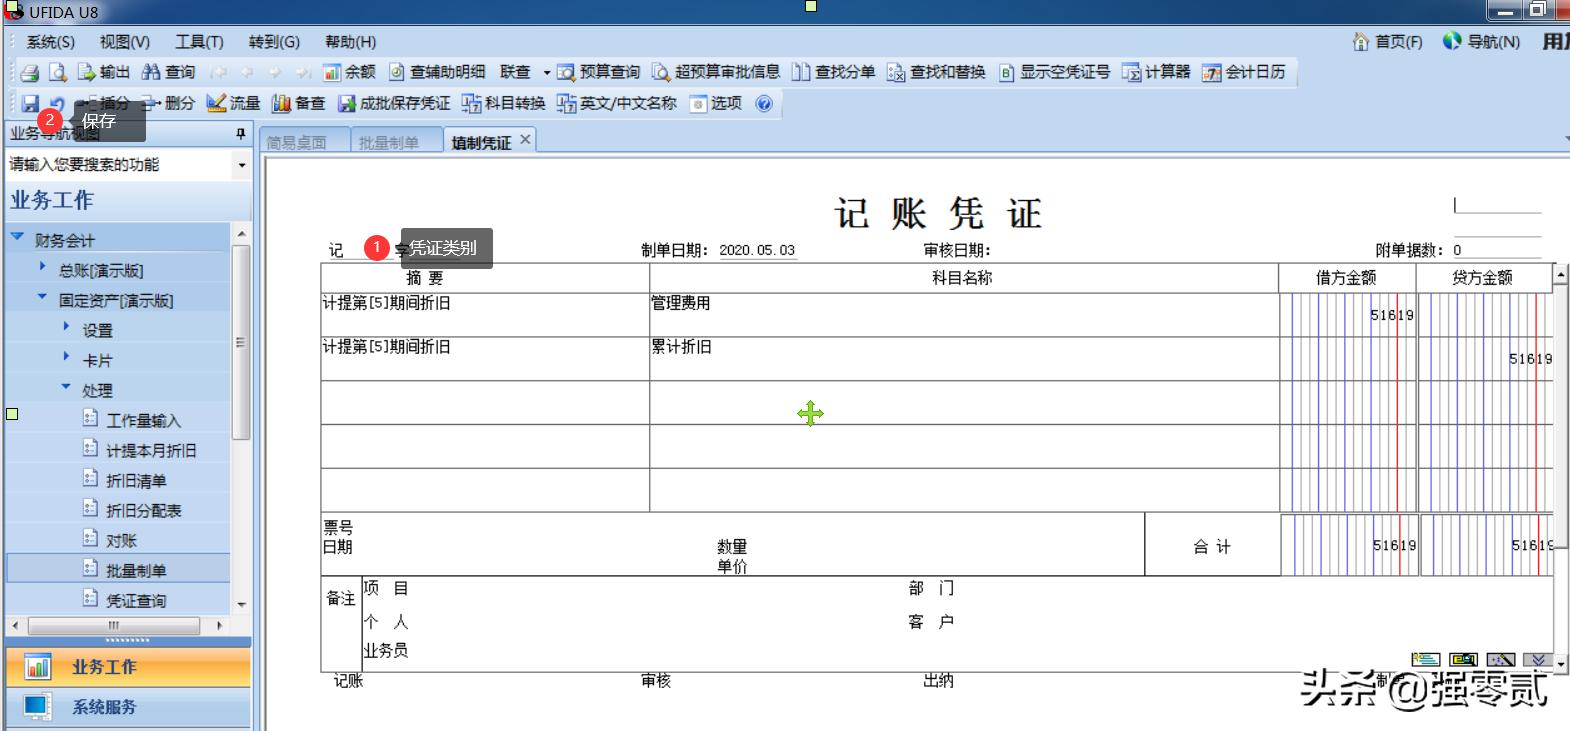Click the 附单据数 input field

(x=1496, y=250)
